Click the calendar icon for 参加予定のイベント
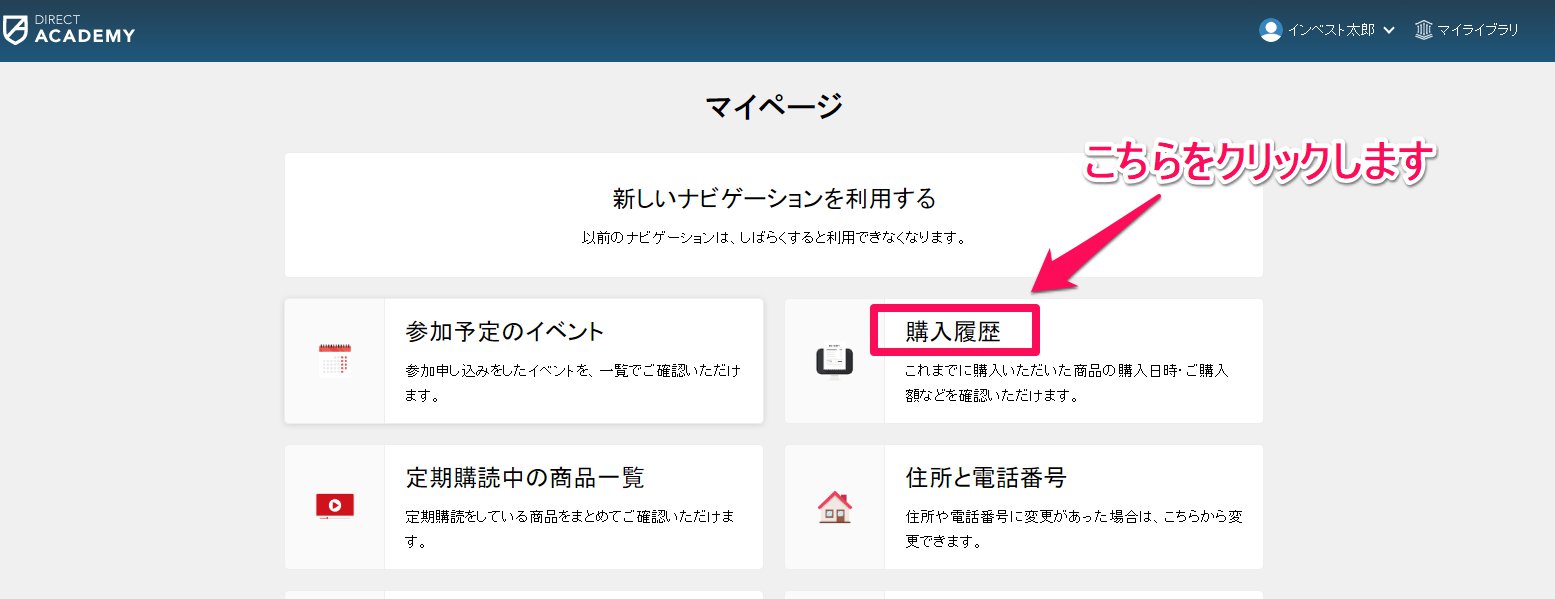The image size is (1555, 599). pos(335,360)
